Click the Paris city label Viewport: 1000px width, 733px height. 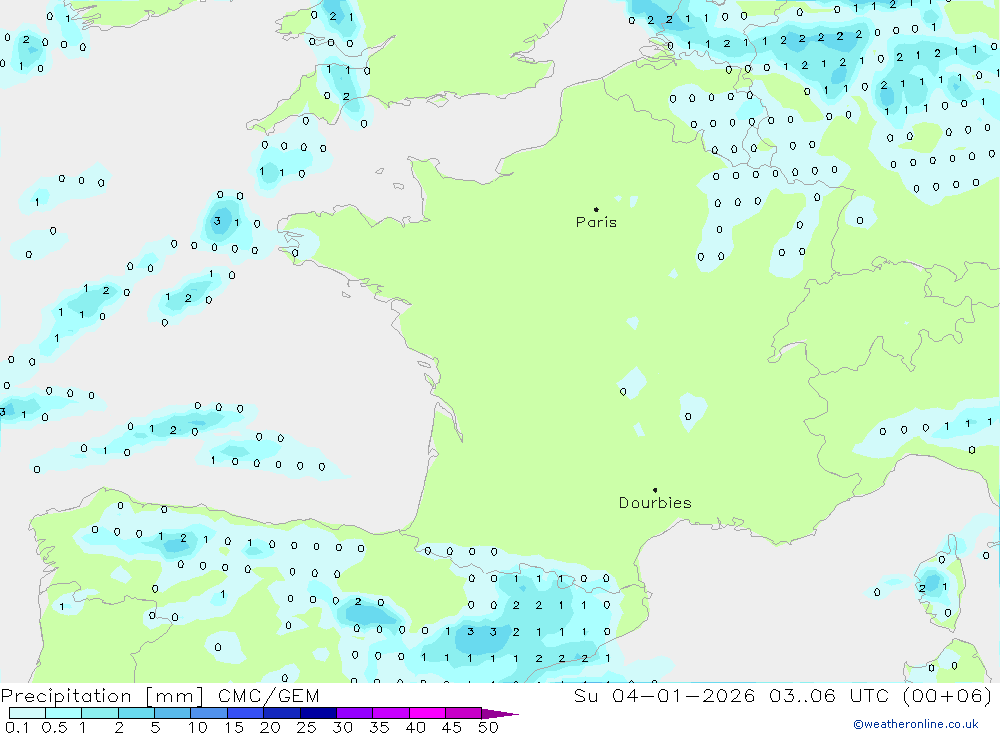(x=596, y=222)
